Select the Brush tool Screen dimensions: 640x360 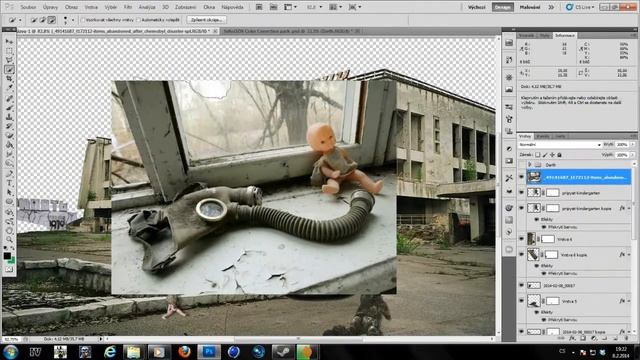9,108
